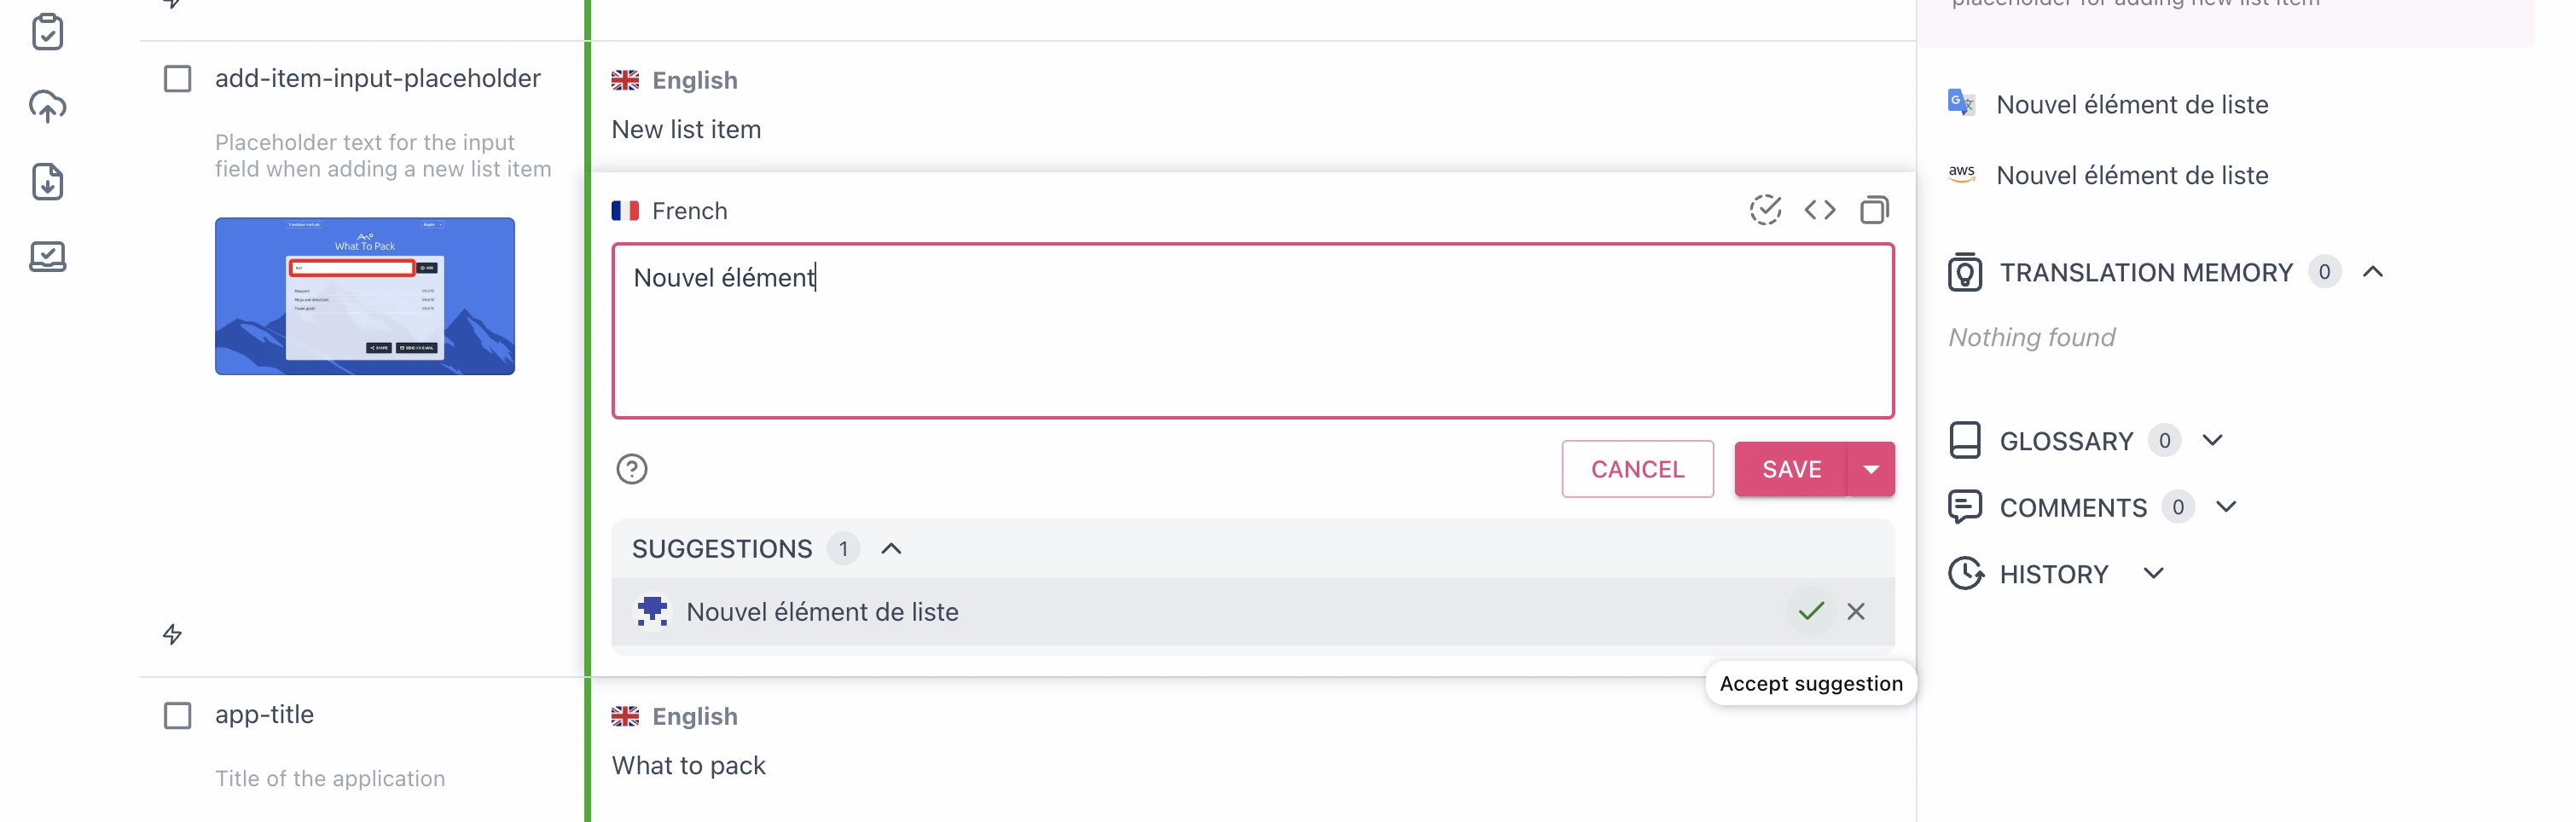Dismiss the machine translation suggestion
Screen dimensions: 2576x822
tap(1857, 611)
